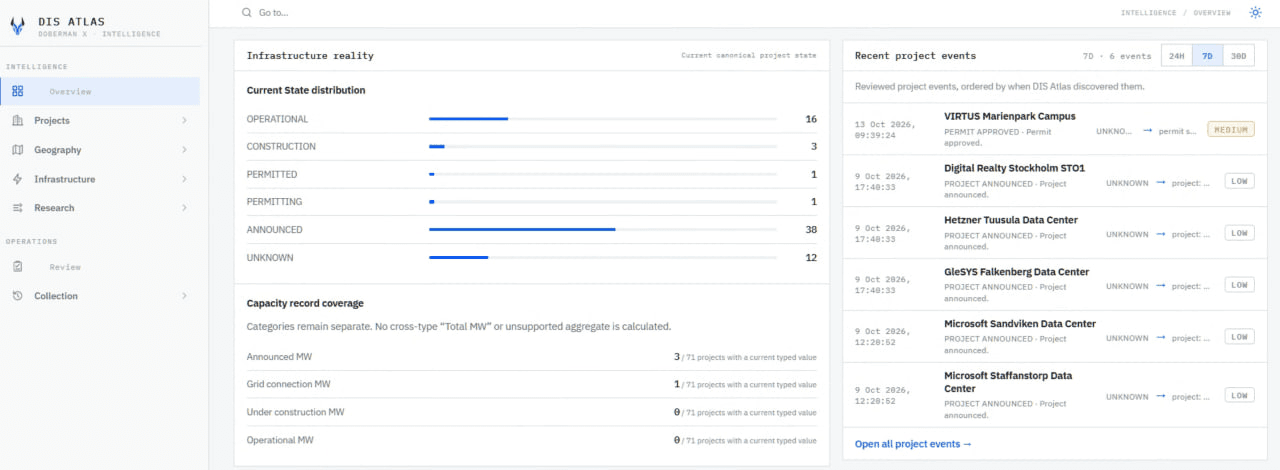This screenshot has width=1280, height=470.
Task: Click the Announced MW coverage row
Action: click(x=532, y=356)
